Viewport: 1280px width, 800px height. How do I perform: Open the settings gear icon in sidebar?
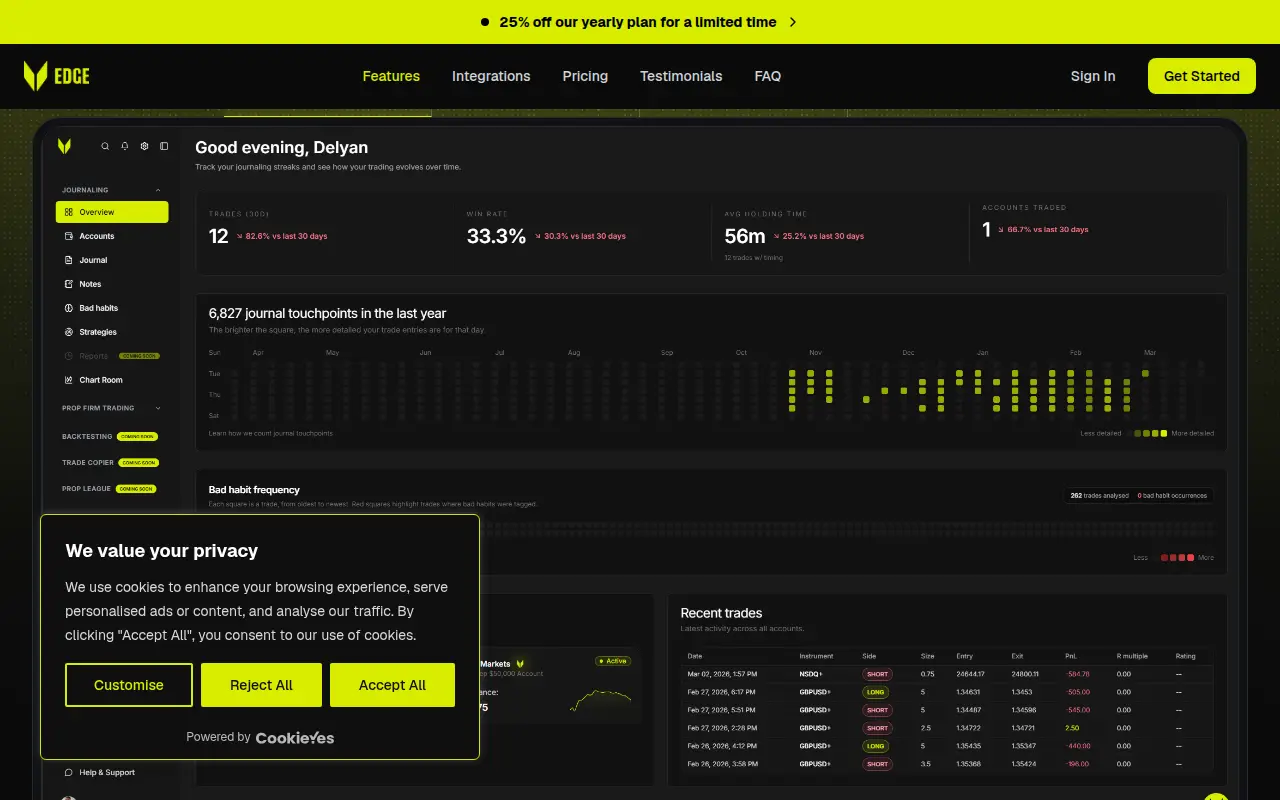coord(144,146)
